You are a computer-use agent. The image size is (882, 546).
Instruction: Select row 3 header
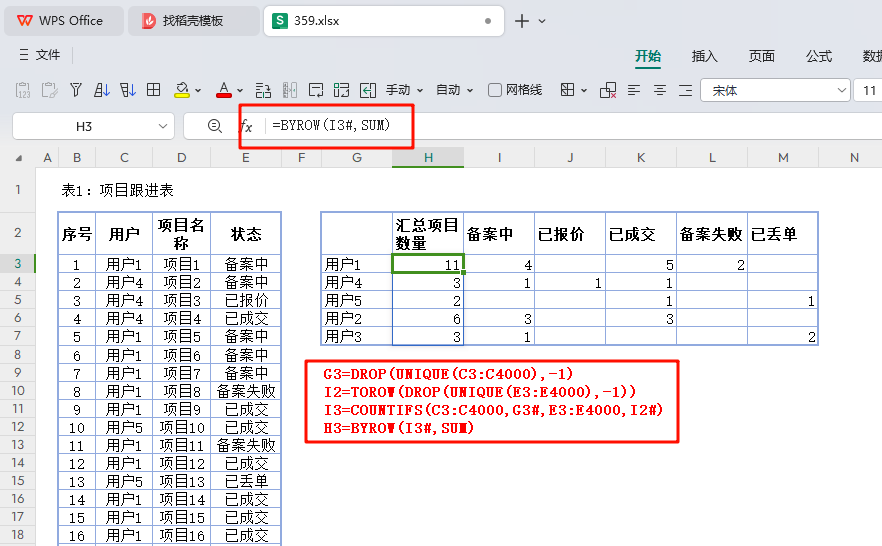point(18,263)
